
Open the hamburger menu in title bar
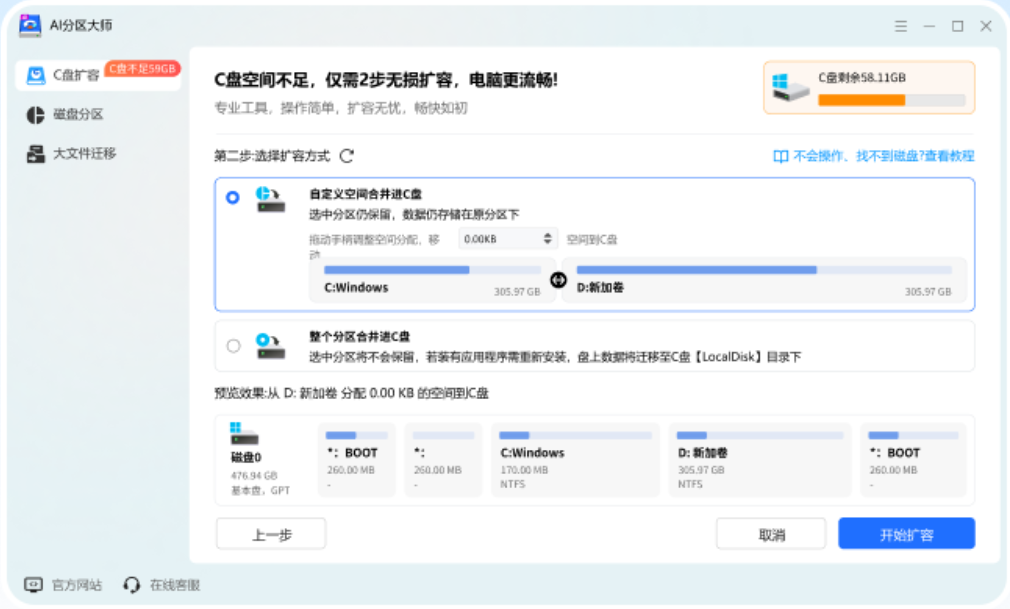900,26
